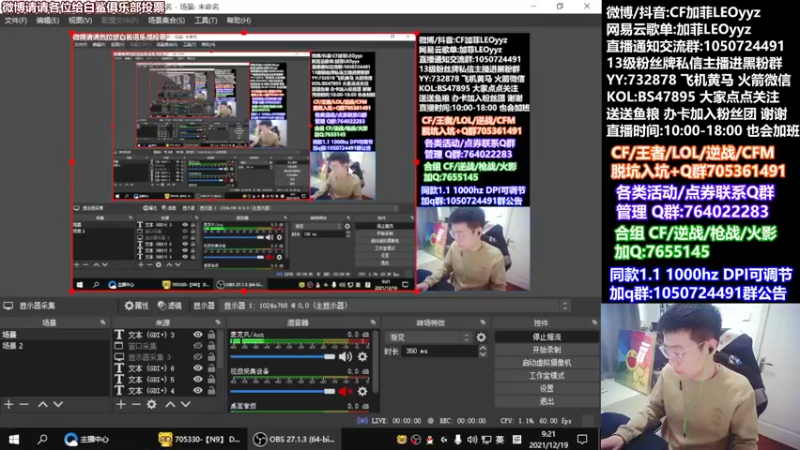The width and height of the screenshot is (800, 450).
Task: Mute the 麦克风/Aux speaker icon
Action: pyautogui.click(x=345, y=357)
